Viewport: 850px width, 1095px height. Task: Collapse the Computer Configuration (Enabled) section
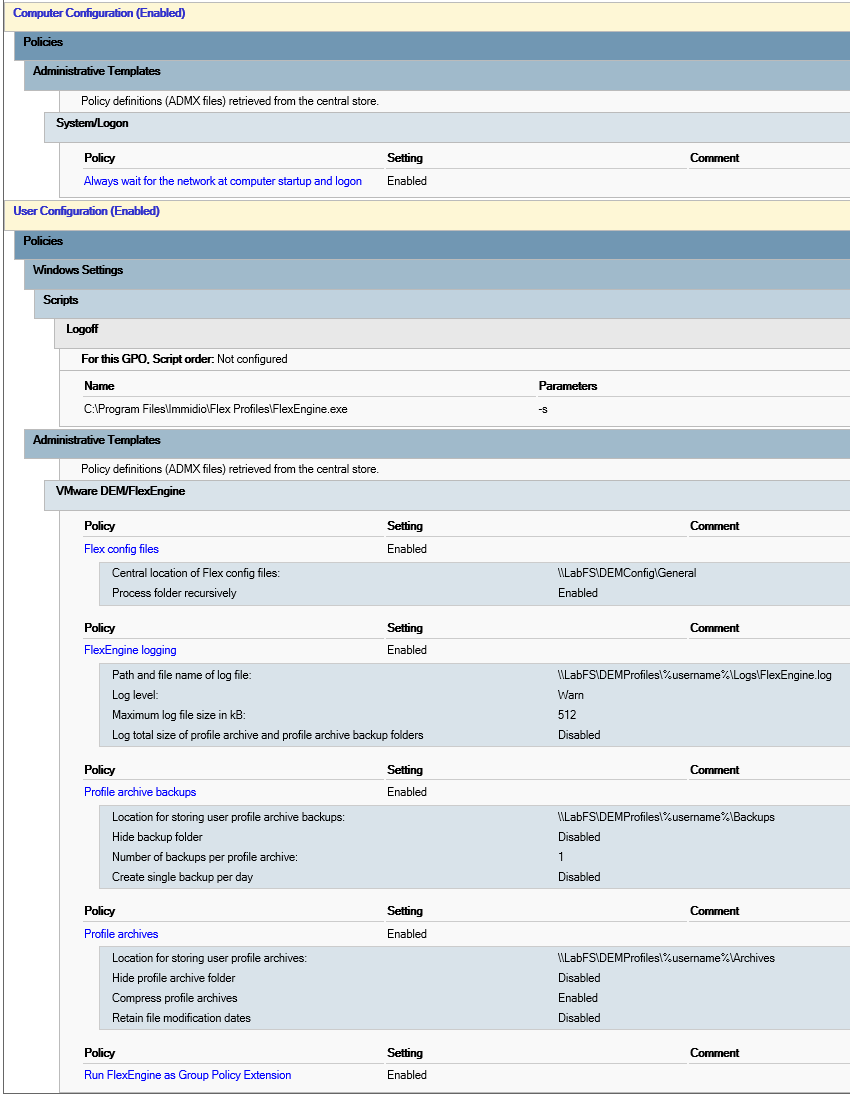[99, 14]
